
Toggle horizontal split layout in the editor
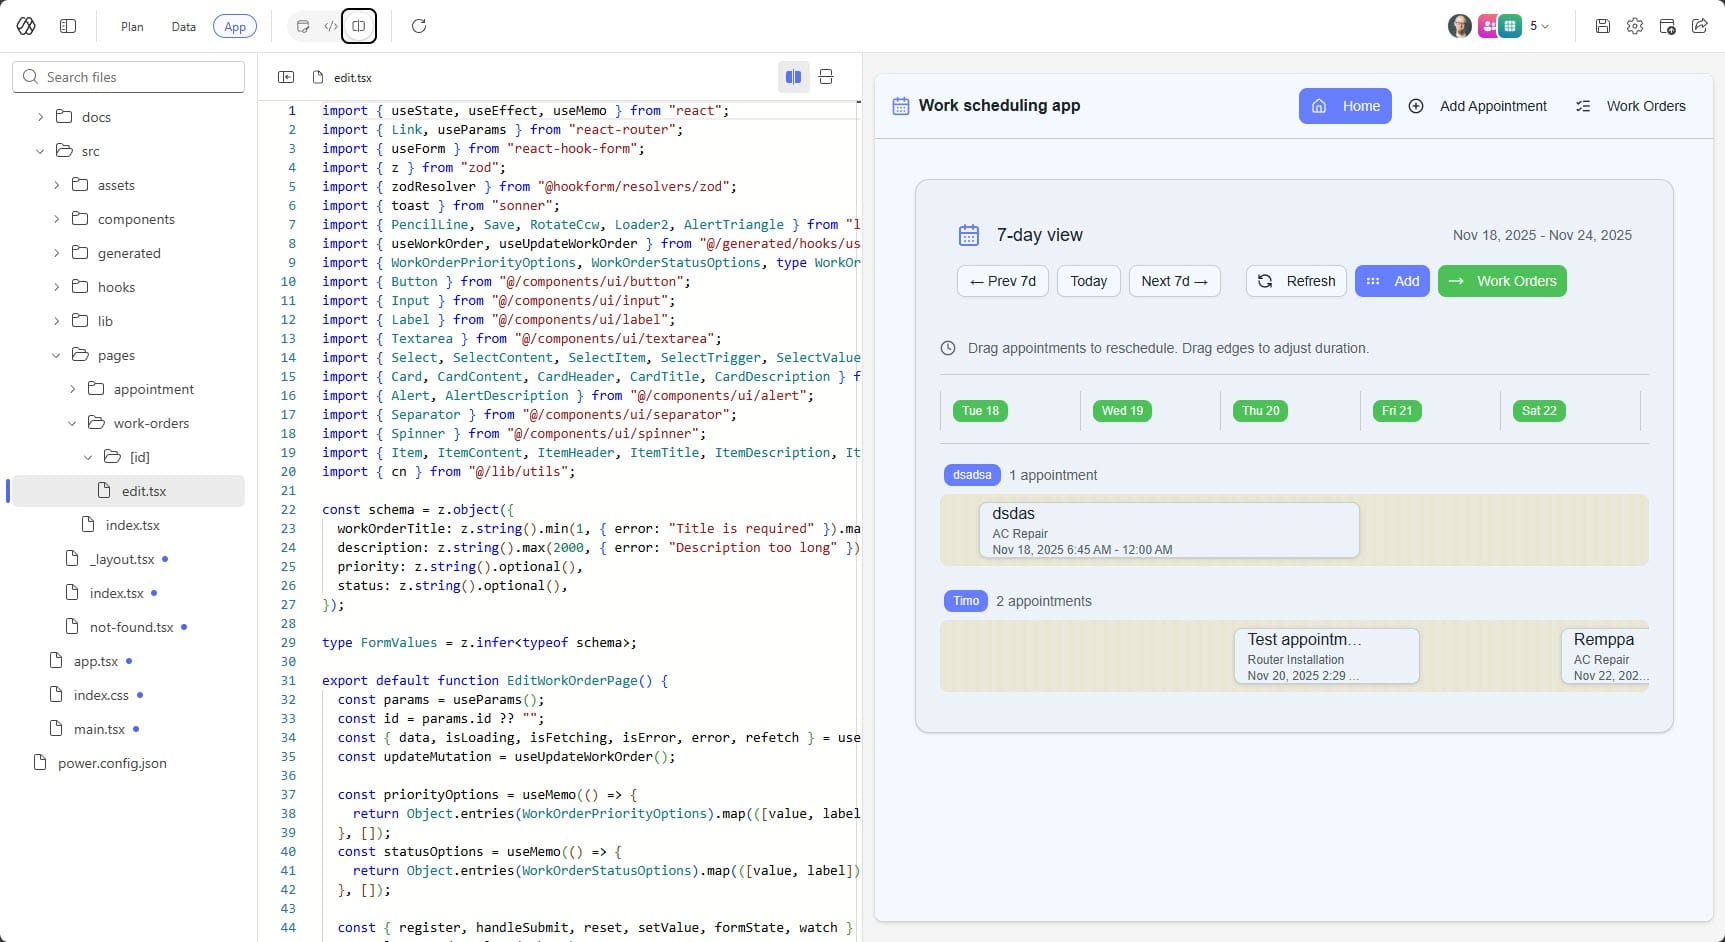tap(826, 76)
